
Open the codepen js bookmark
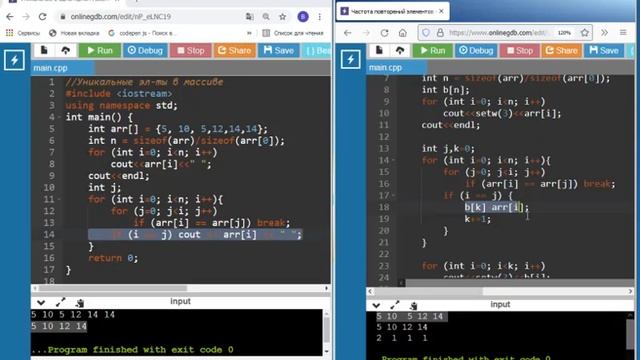pyautogui.click(x=141, y=33)
